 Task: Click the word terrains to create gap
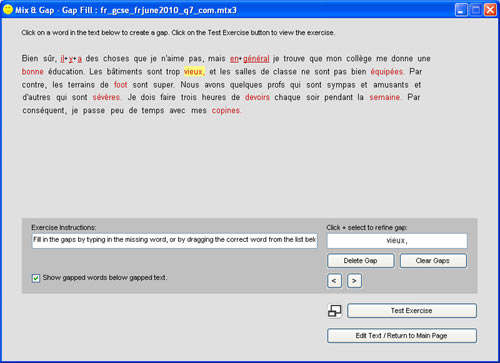[x=81, y=85]
